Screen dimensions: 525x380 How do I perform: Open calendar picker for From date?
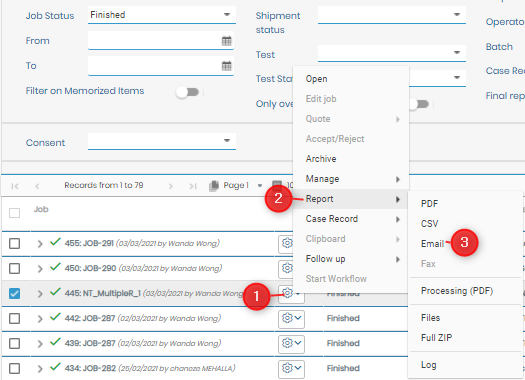pos(226,41)
